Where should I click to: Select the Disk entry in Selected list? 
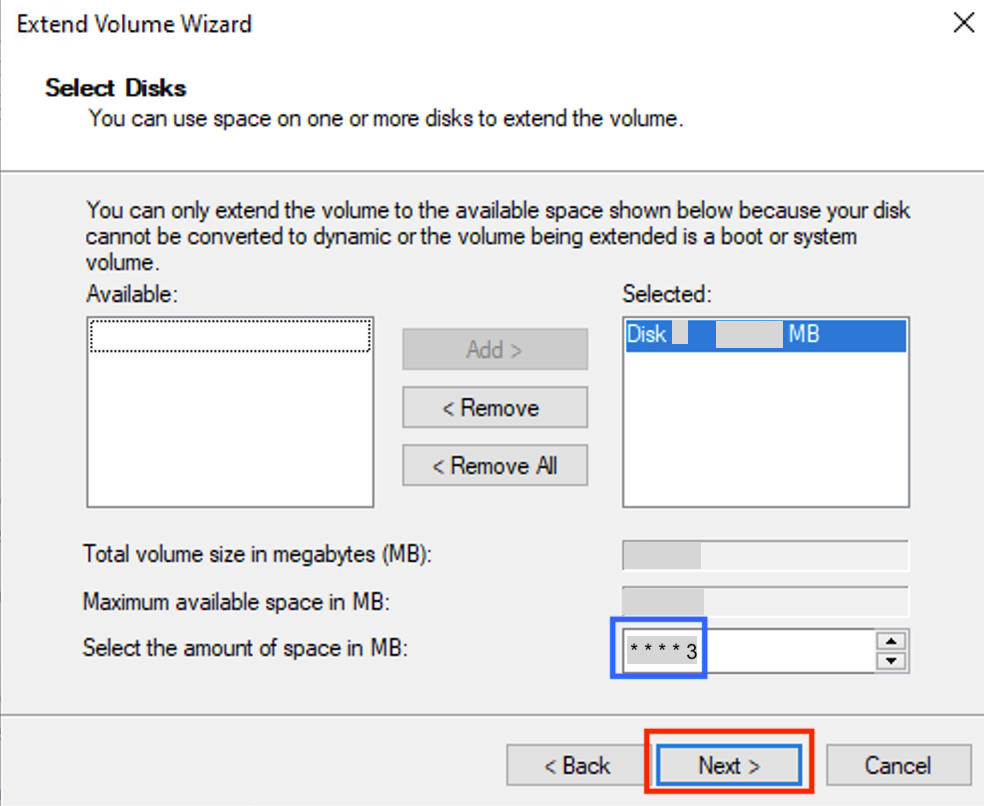tap(765, 335)
